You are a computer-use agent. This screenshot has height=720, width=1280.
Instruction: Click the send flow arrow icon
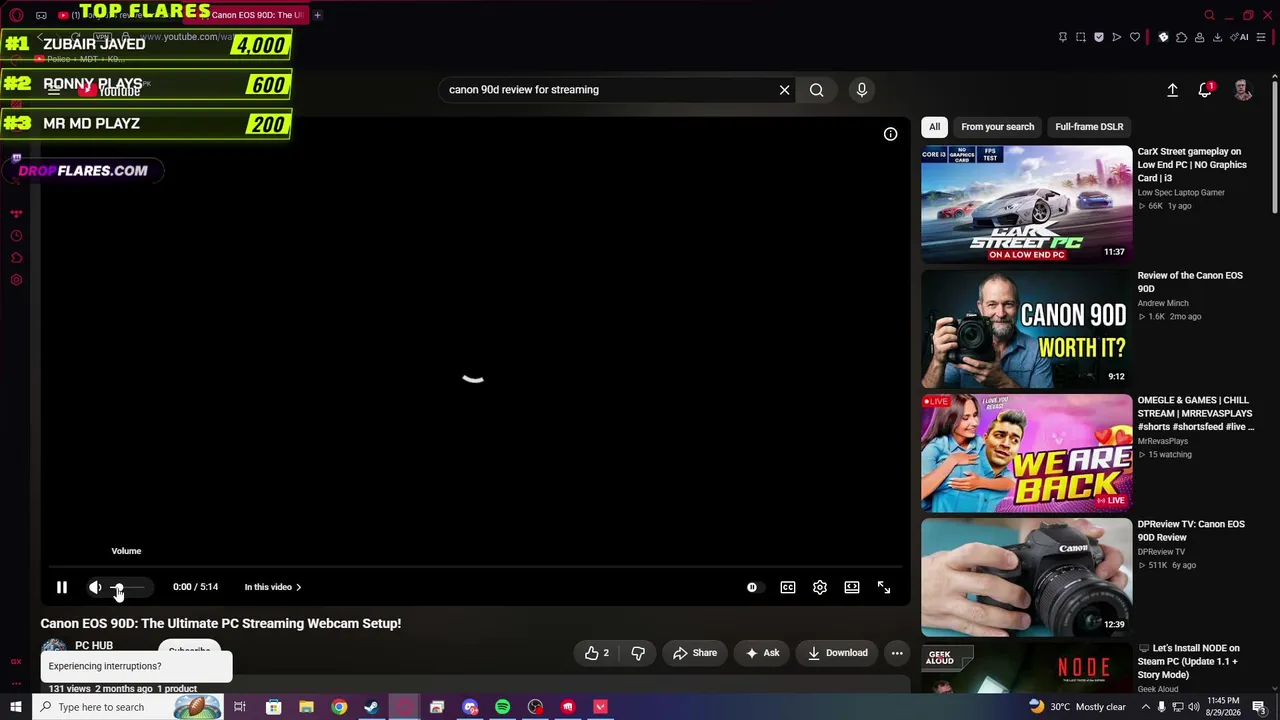(x=1117, y=37)
